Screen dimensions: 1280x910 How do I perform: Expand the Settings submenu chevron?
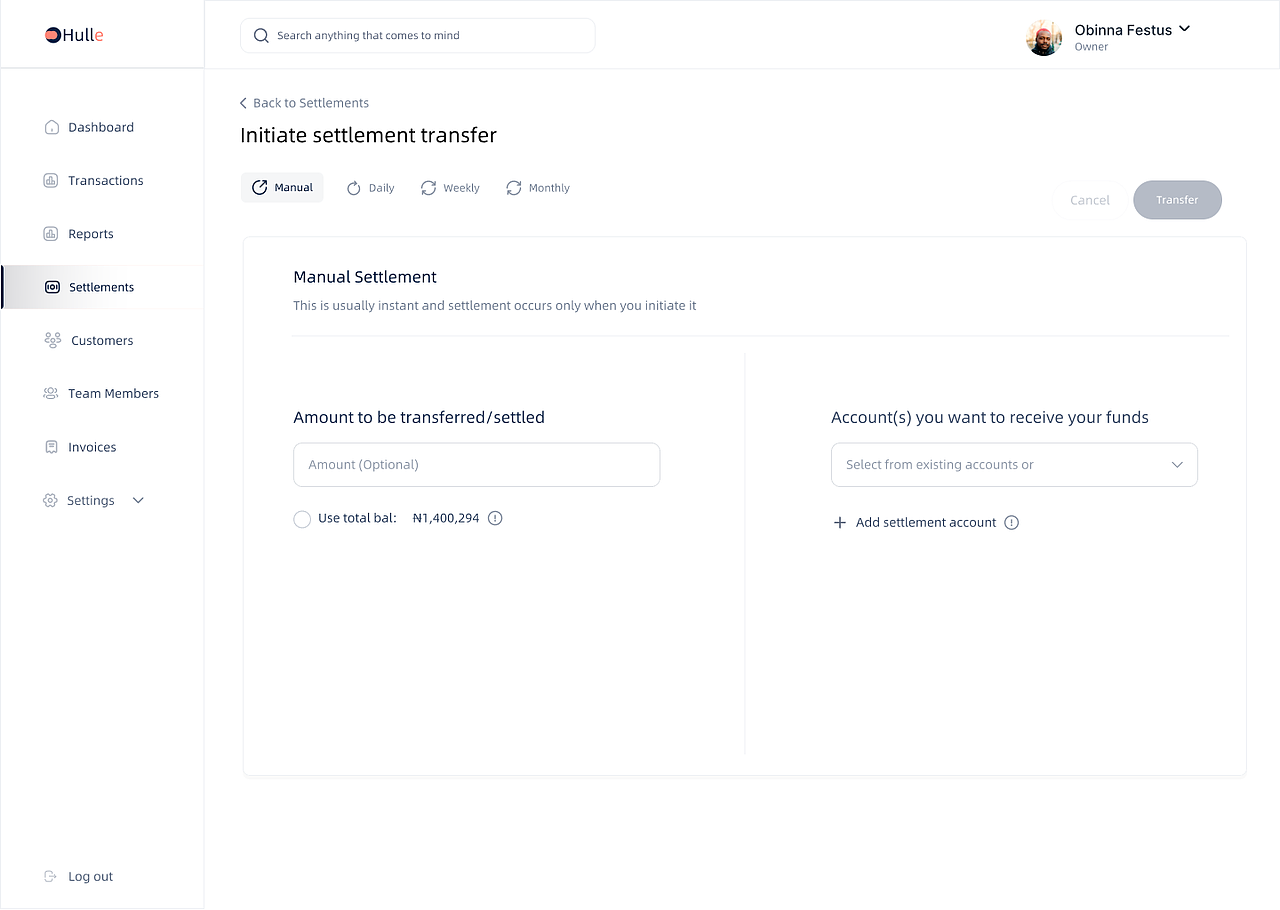(x=138, y=501)
